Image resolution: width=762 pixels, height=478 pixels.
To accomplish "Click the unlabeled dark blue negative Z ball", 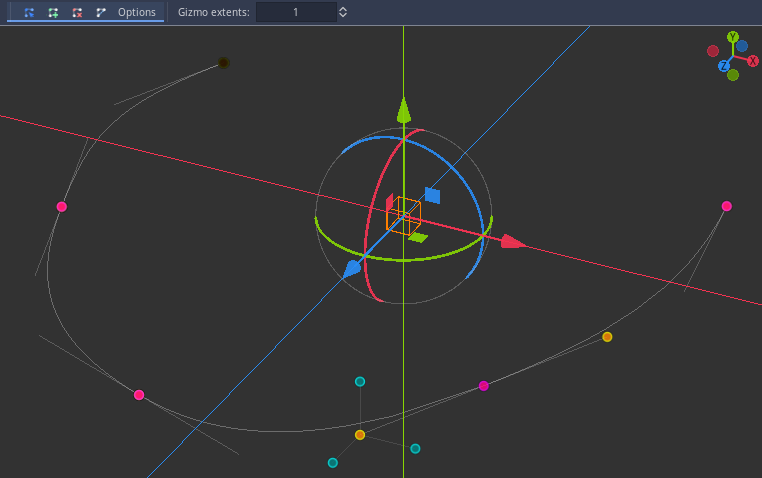I will 742,46.
